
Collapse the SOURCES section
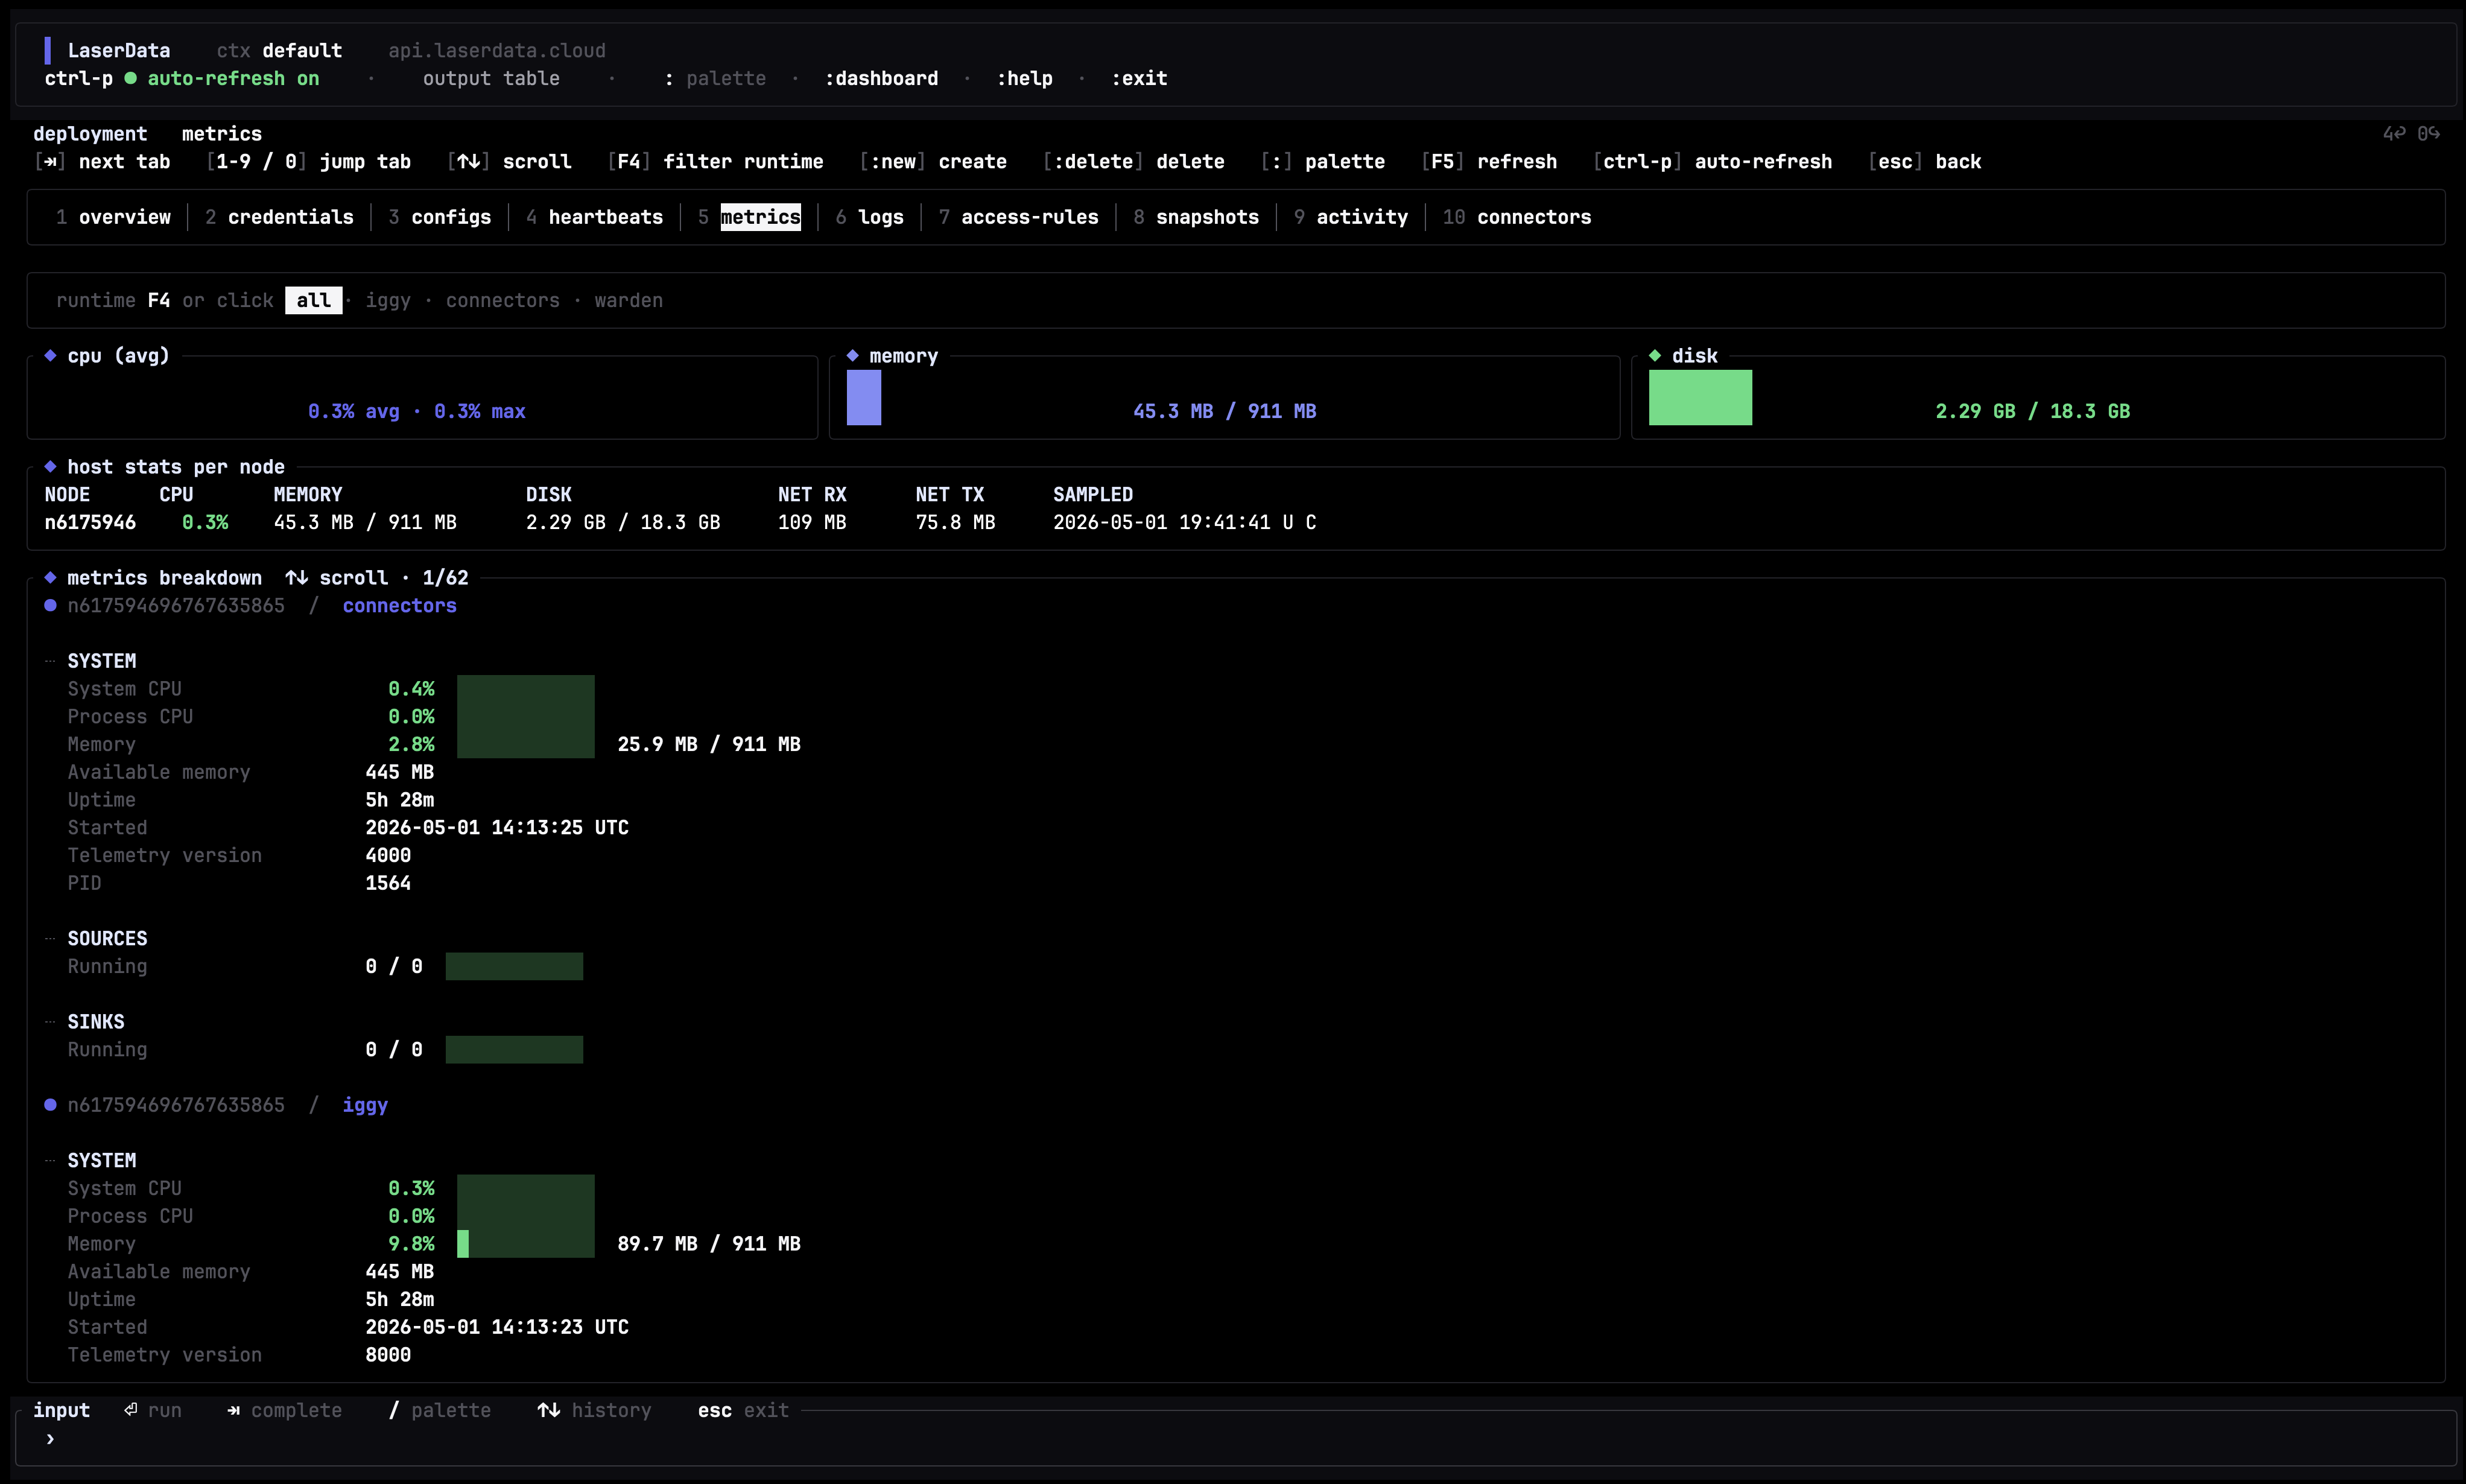click(50, 938)
